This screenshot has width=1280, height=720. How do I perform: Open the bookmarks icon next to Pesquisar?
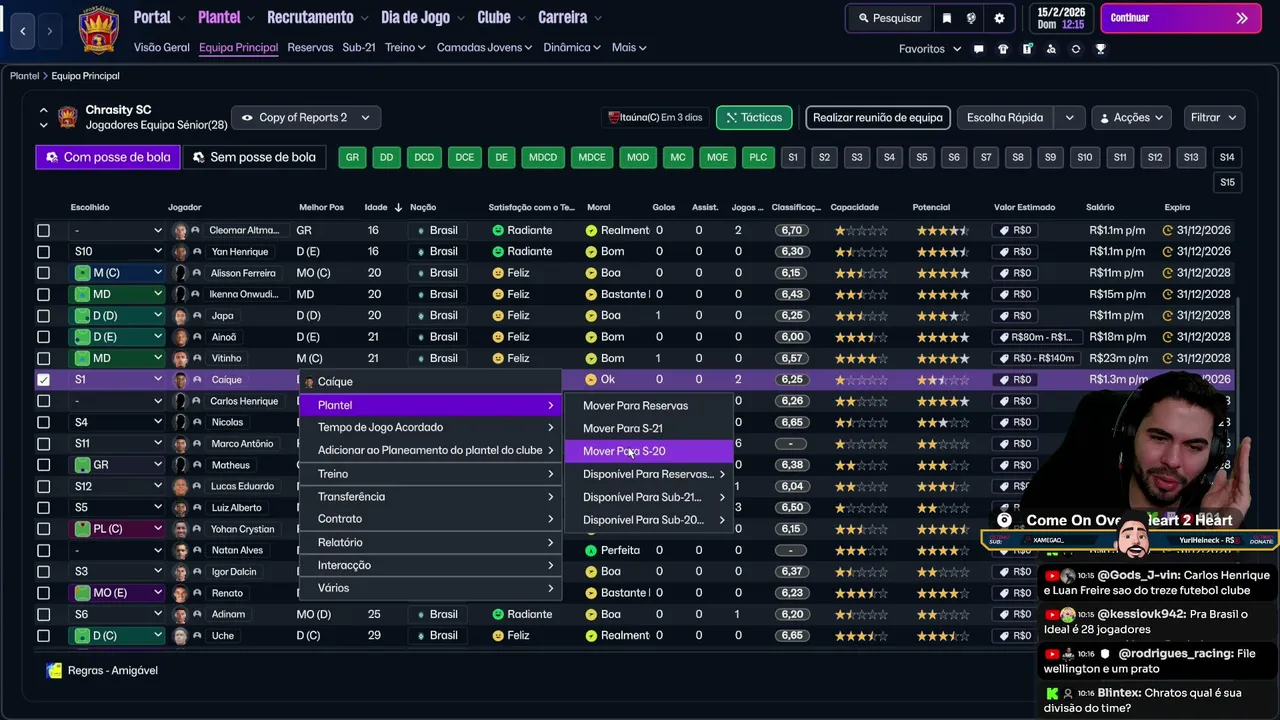(947, 18)
